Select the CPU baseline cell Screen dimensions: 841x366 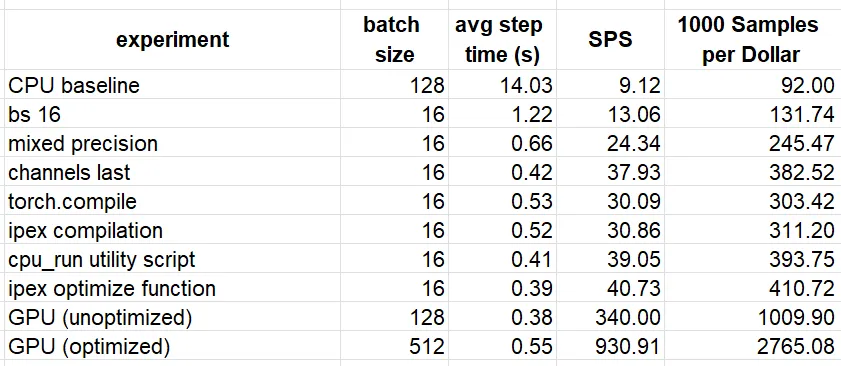click(173, 85)
